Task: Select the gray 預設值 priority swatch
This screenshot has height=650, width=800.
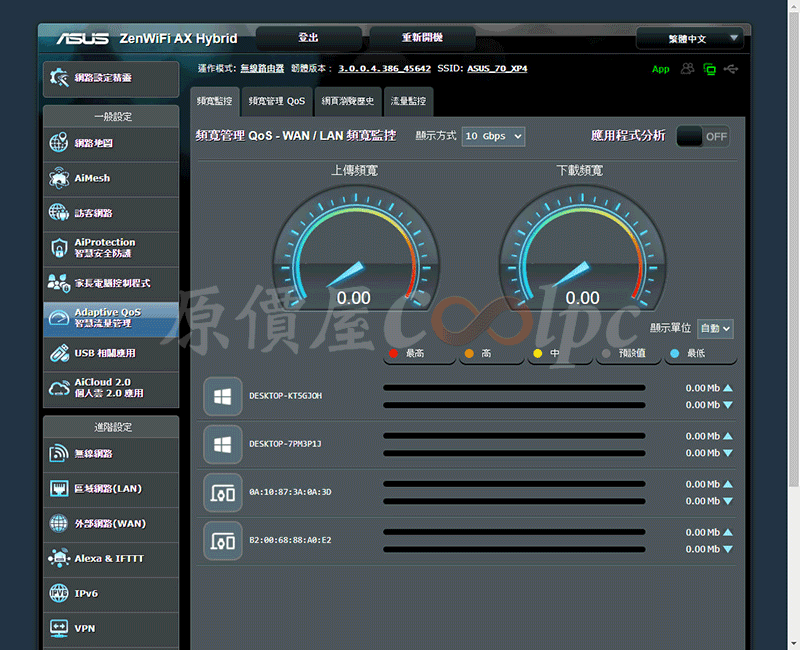Action: tap(606, 353)
